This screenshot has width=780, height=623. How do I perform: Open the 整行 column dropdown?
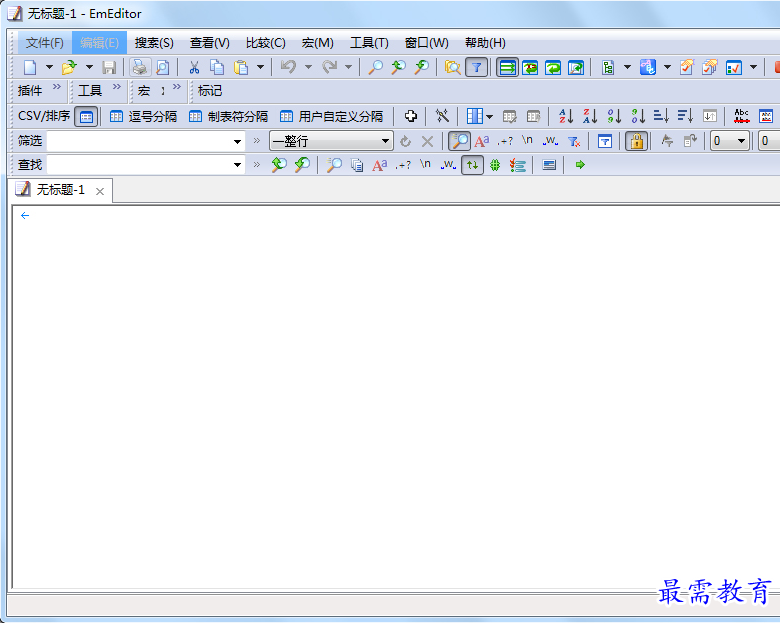click(385, 141)
